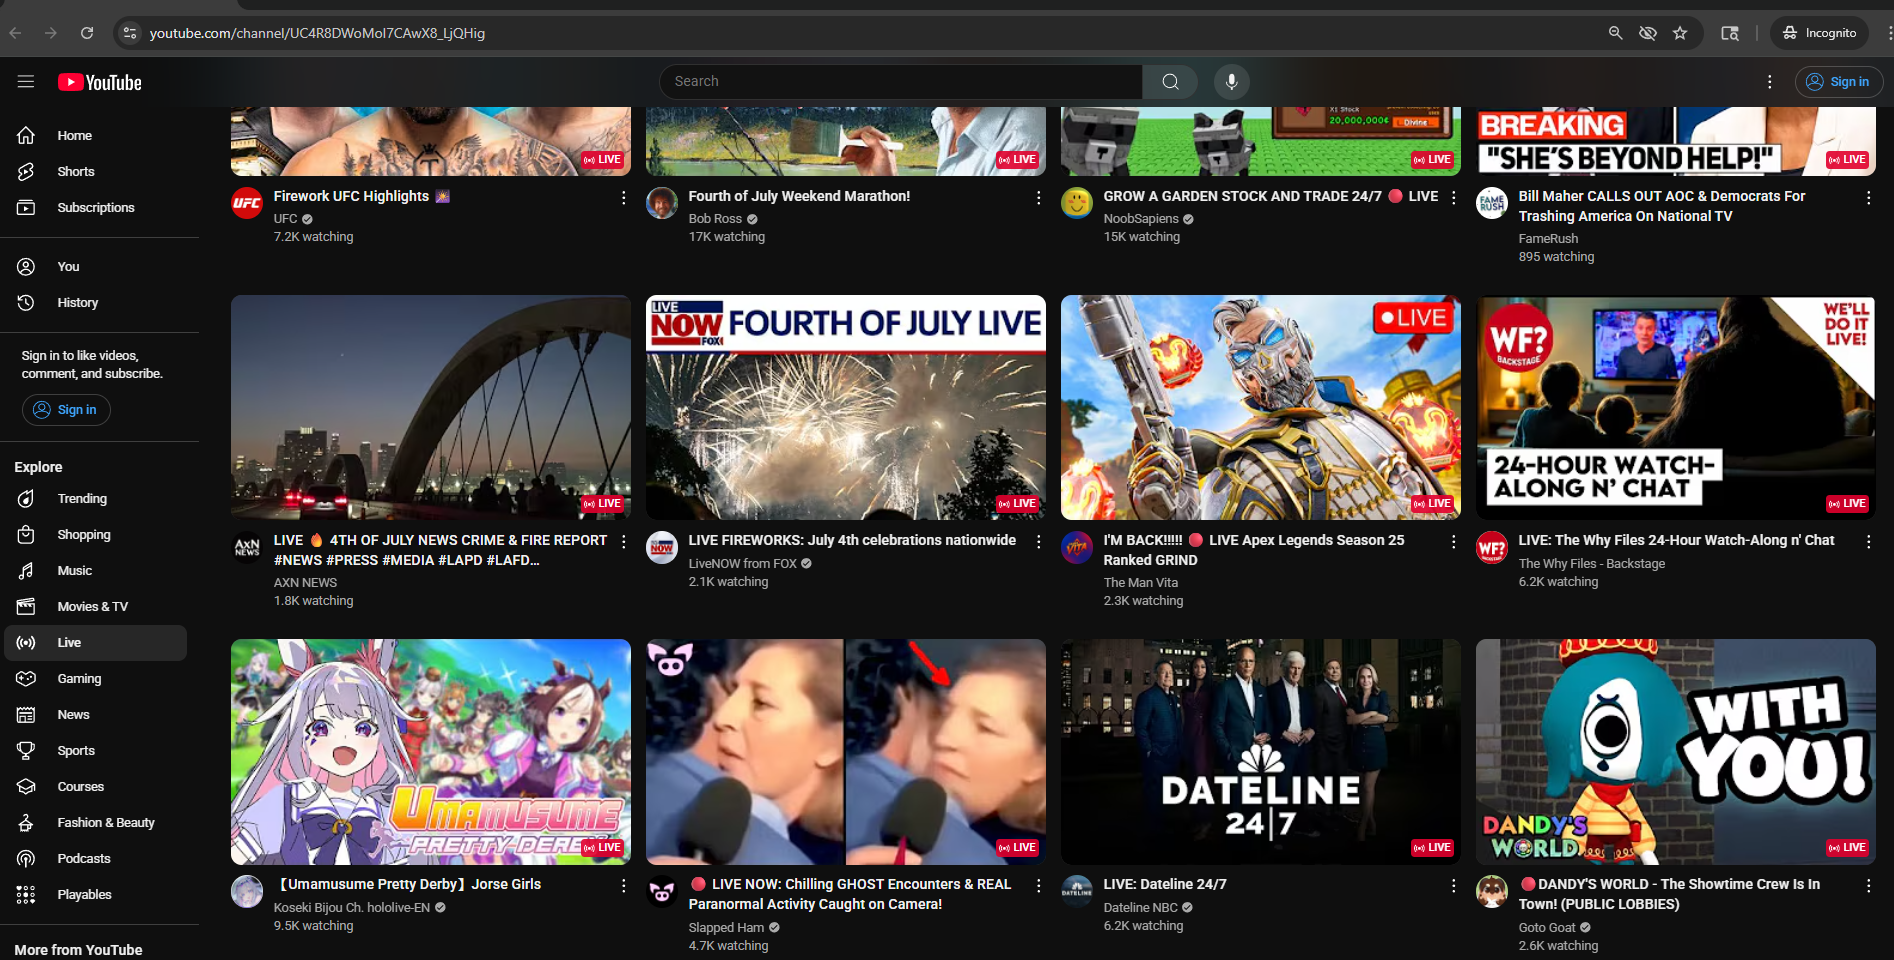1894x960 pixels.
Task: Open the Fourth of July Live fireworks thumbnail
Action: 845,407
